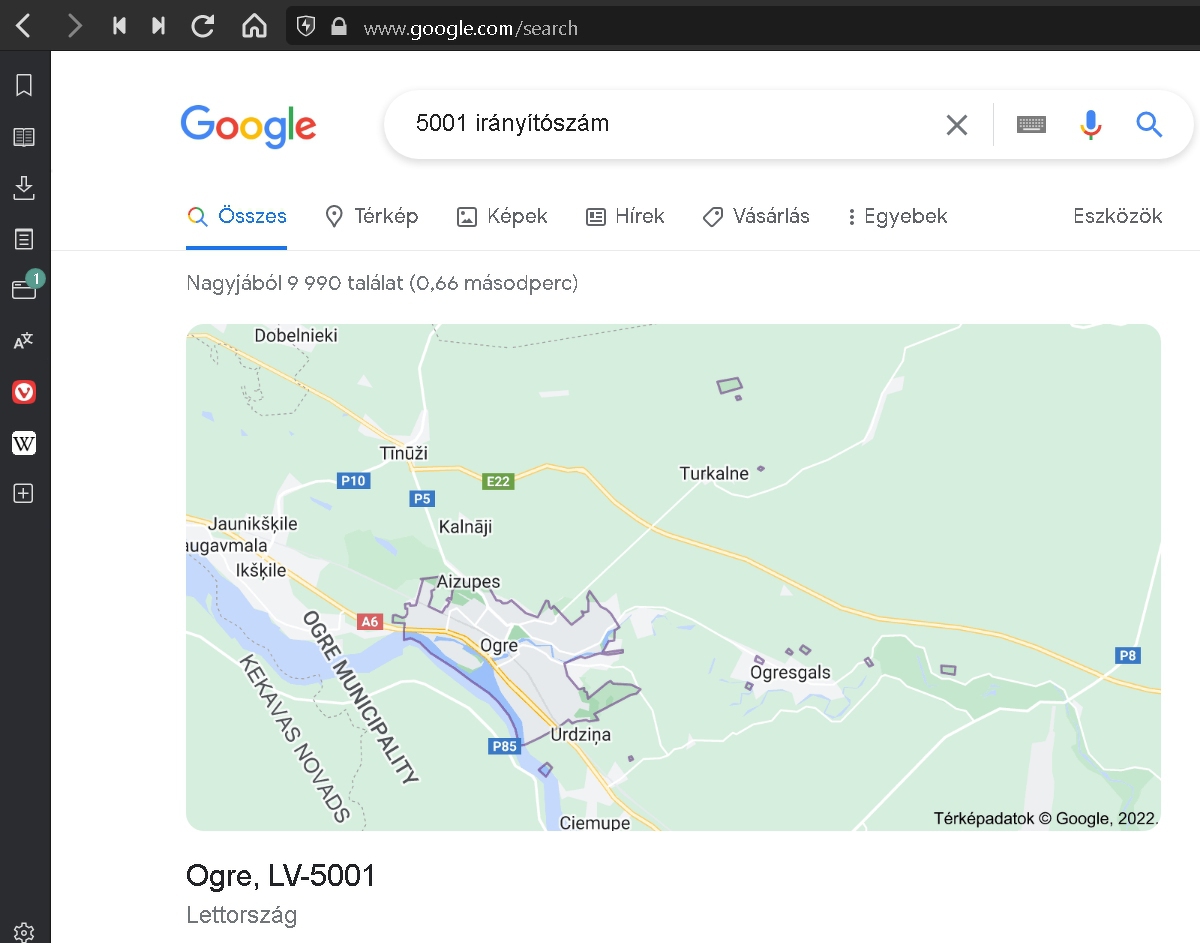Open the tracker blocker shield
1200x943 pixels.
pyautogui.click(x=307, y=27)
